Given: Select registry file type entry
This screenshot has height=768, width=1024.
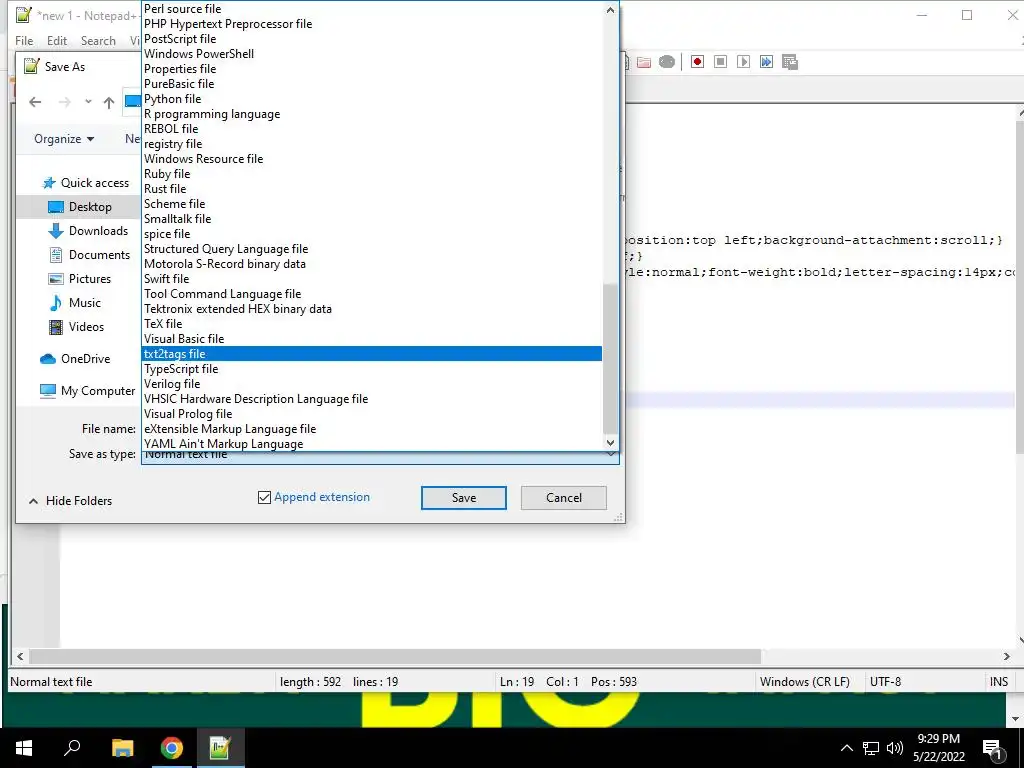Looking at the screenshot, I should 372,144.
